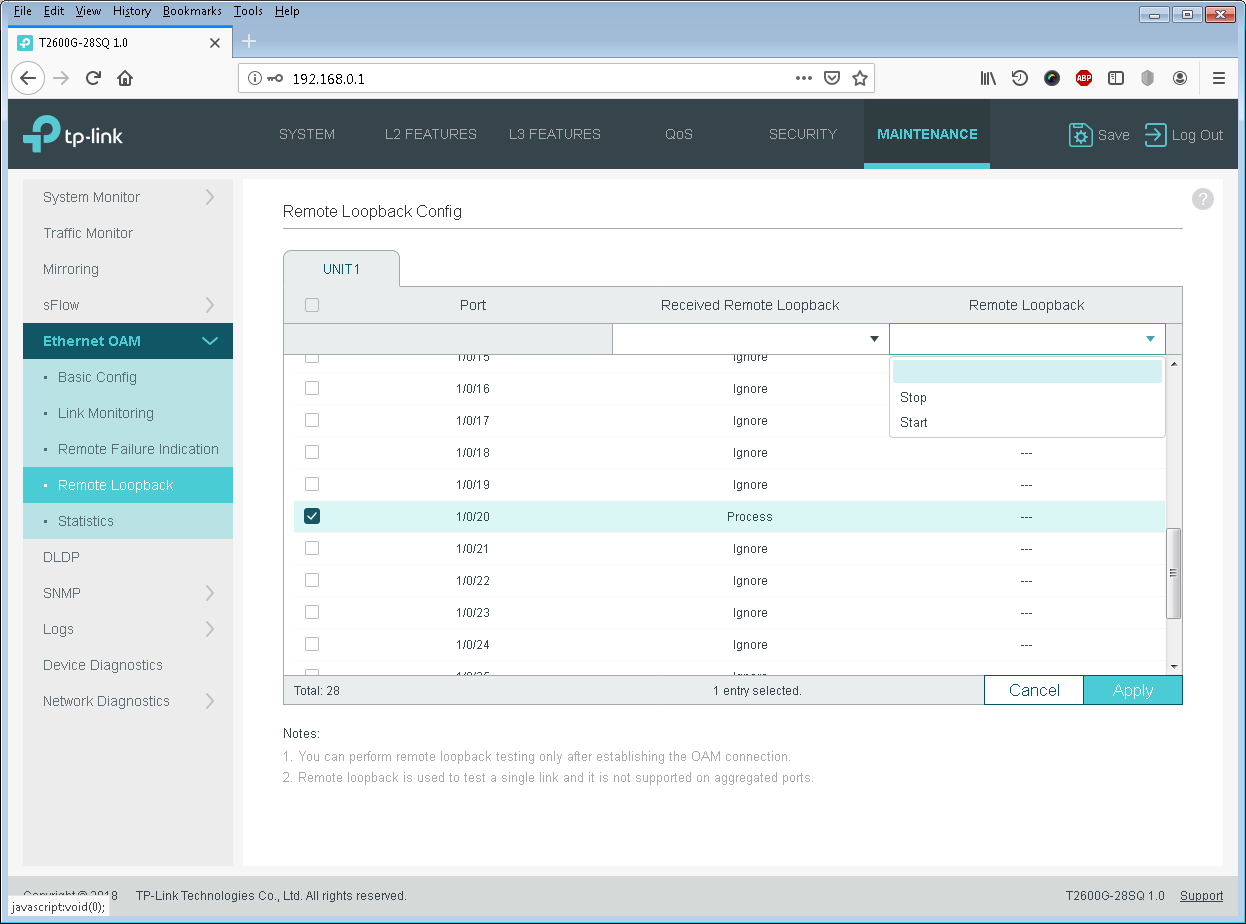The height and width of the screenshot is (924, 1246).
Task: Click the Save gear icon
Action: coord(1081,135)
